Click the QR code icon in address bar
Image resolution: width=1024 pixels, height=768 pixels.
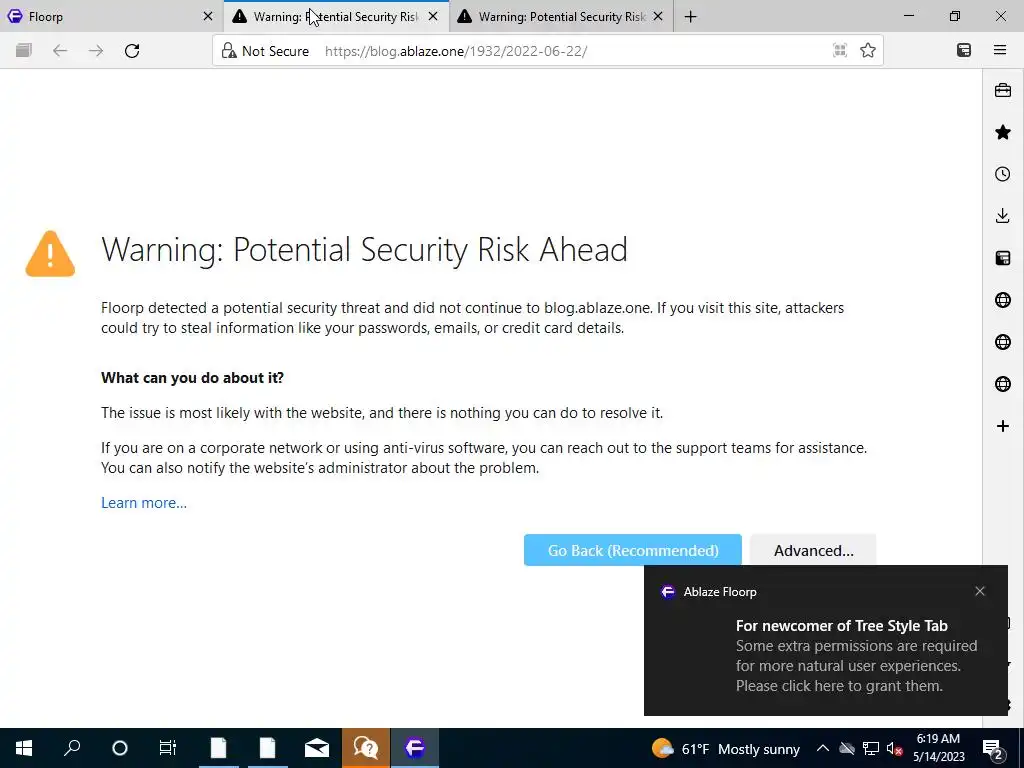click(840, 50)
